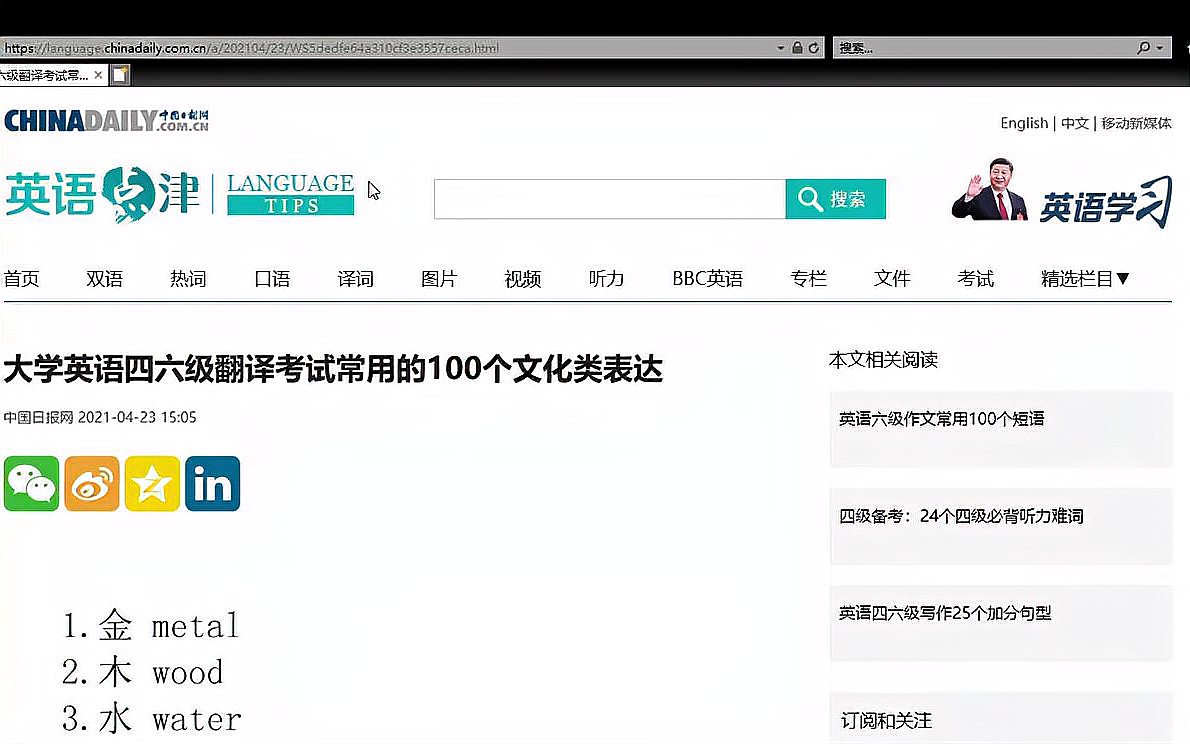Refresh the page with the reload icon
Screen dimensions: 1190x744
click(x=812, y=47)
